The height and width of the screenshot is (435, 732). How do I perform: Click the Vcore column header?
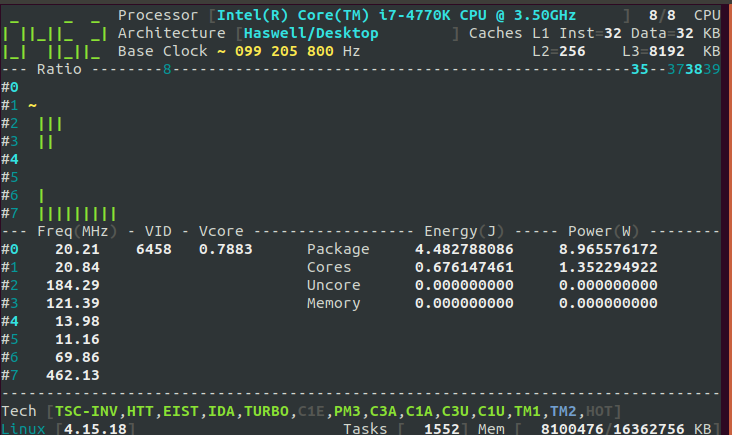point(221,232)
